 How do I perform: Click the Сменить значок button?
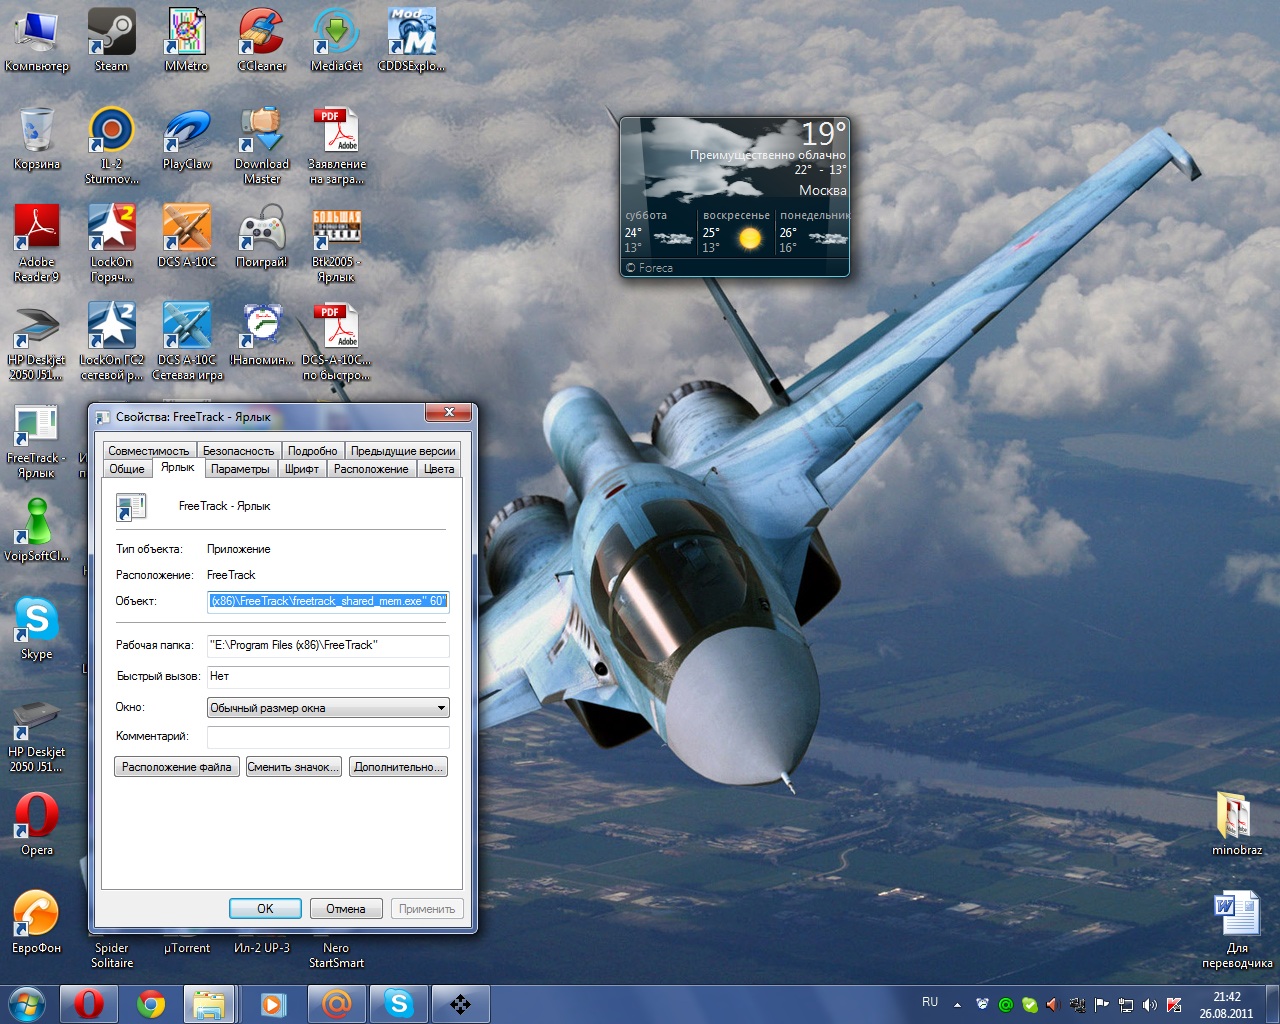[294, 767]
